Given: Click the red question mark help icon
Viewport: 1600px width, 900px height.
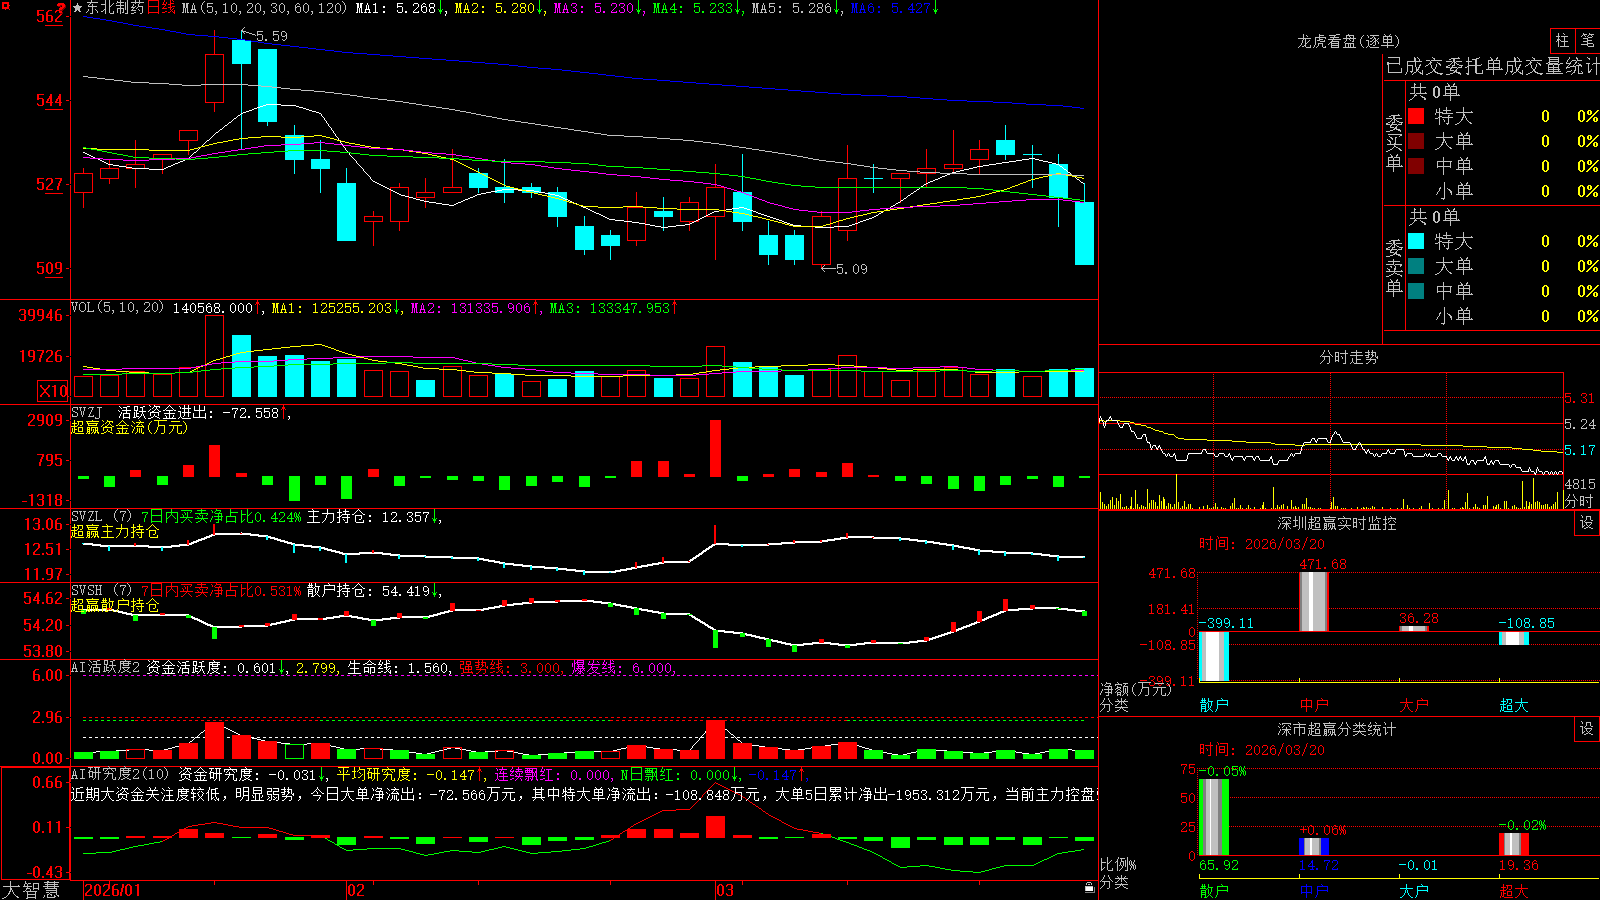Looking at the screenshot, I should pos(61,9).
